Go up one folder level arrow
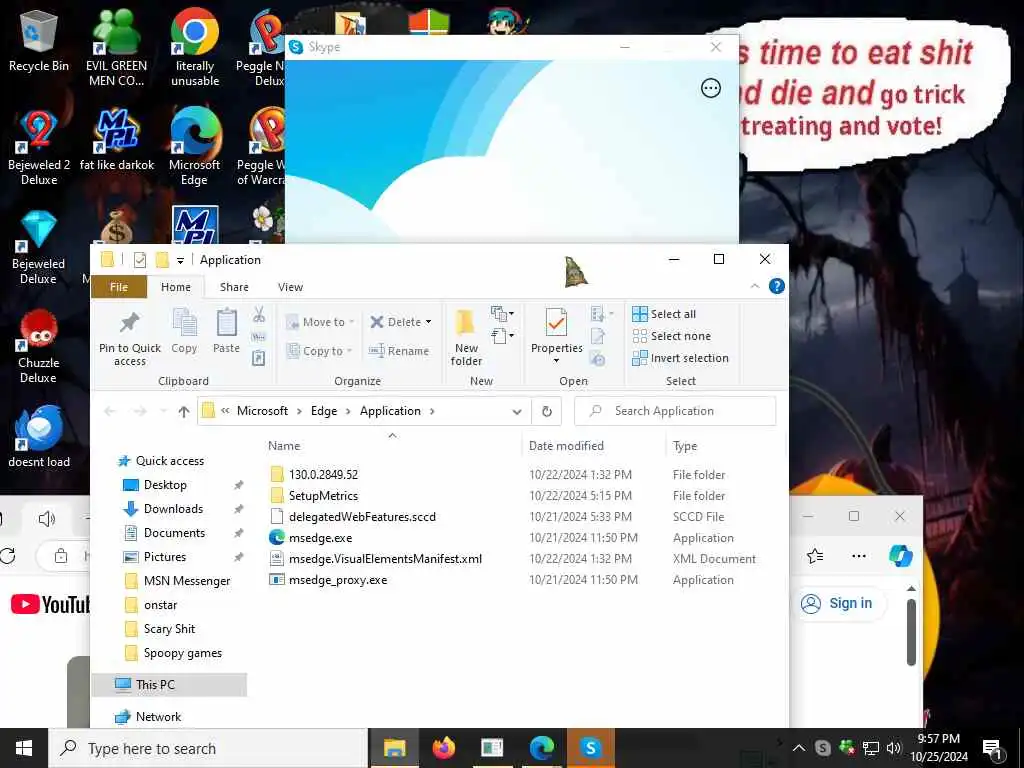This screenshot has height=768, width=1024. pyautogui.click(x=184, y=411)
